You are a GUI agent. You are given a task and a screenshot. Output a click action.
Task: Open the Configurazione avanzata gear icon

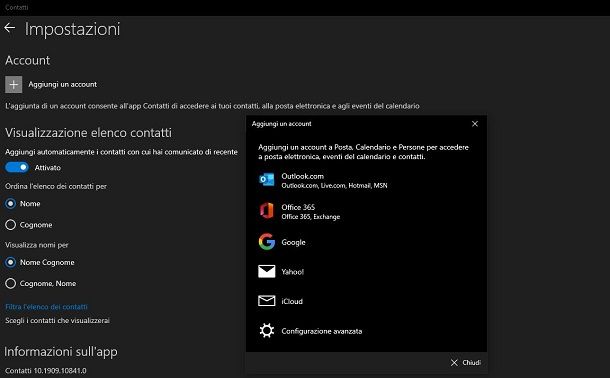pyautogui.click(x=266, y=331)
